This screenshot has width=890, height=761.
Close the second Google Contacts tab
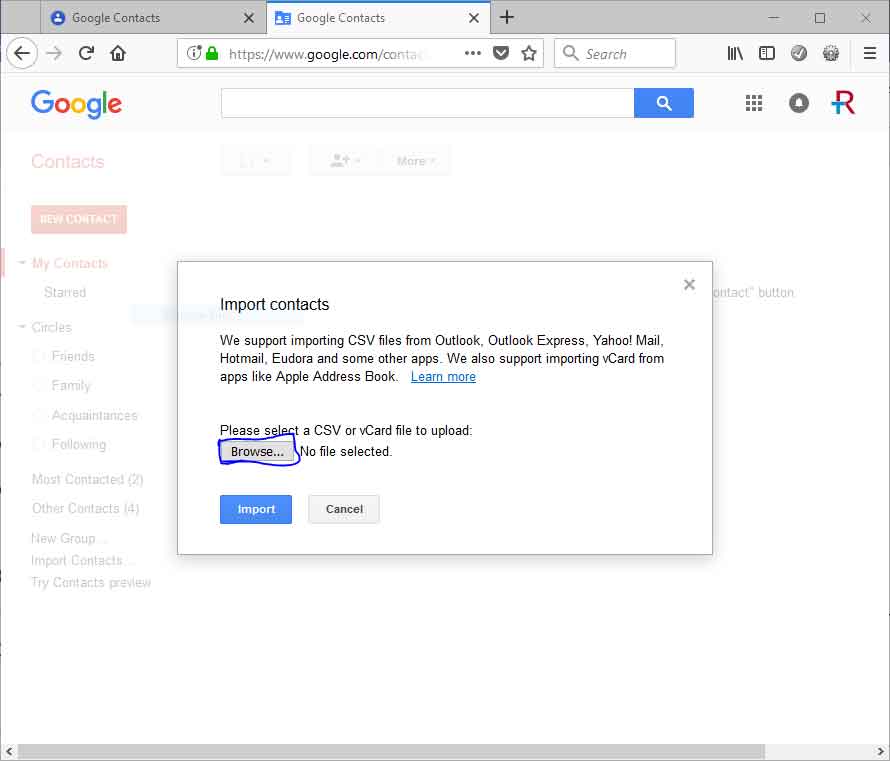coord(474,18)
